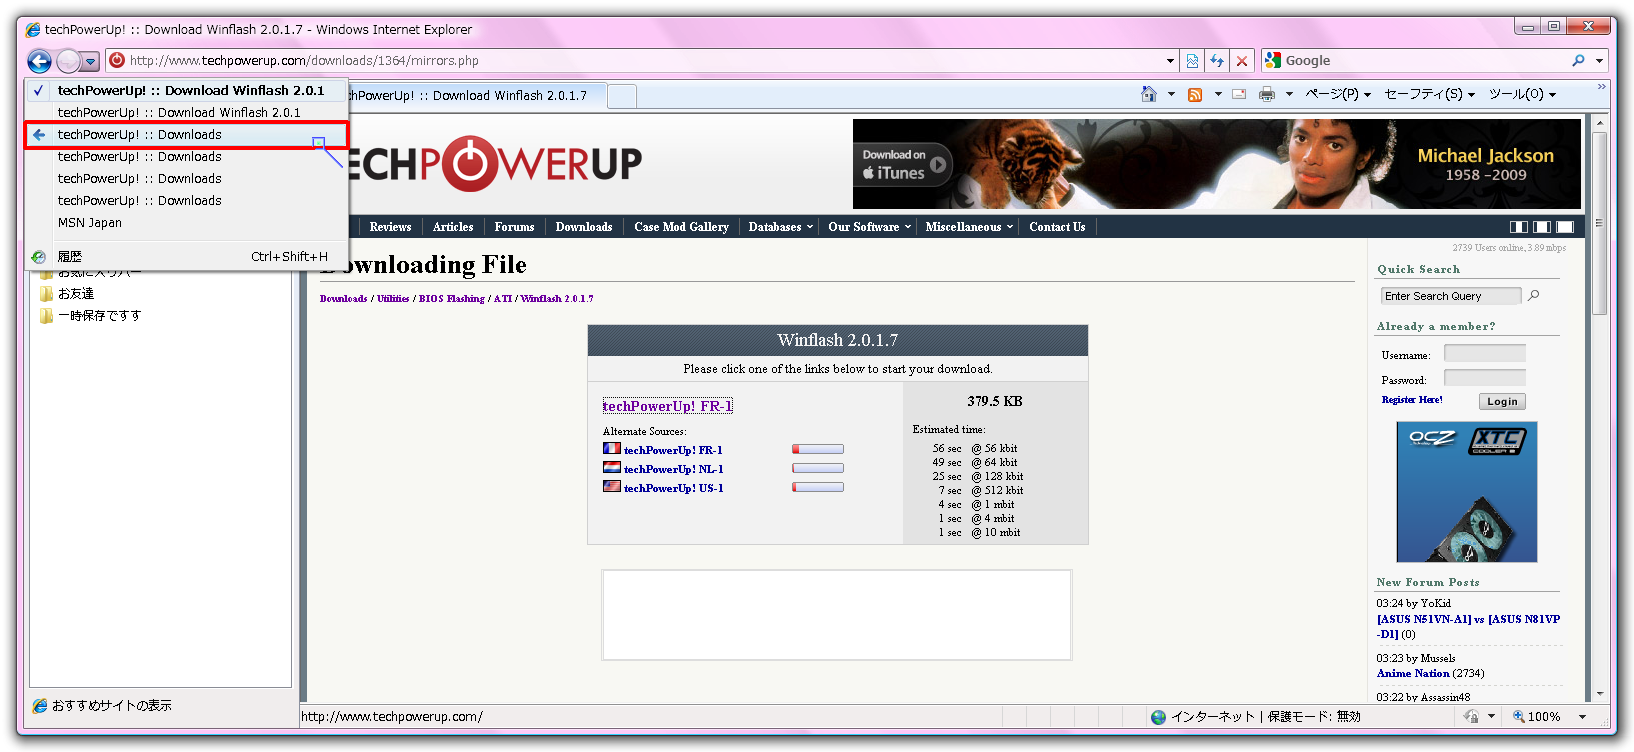Choose the Downloads history entry with back arrow
Screen dimensions: 1634x752
click(187, 134)
